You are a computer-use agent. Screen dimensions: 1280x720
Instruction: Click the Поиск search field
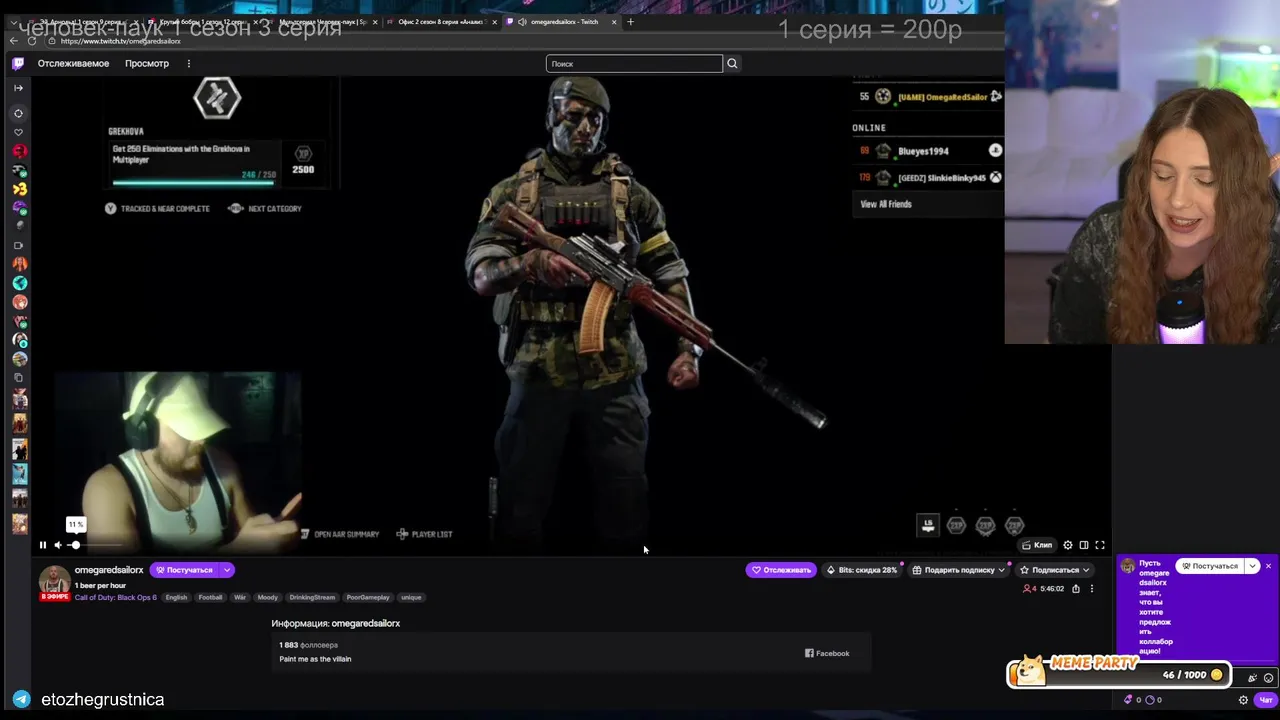pos(634,64)
